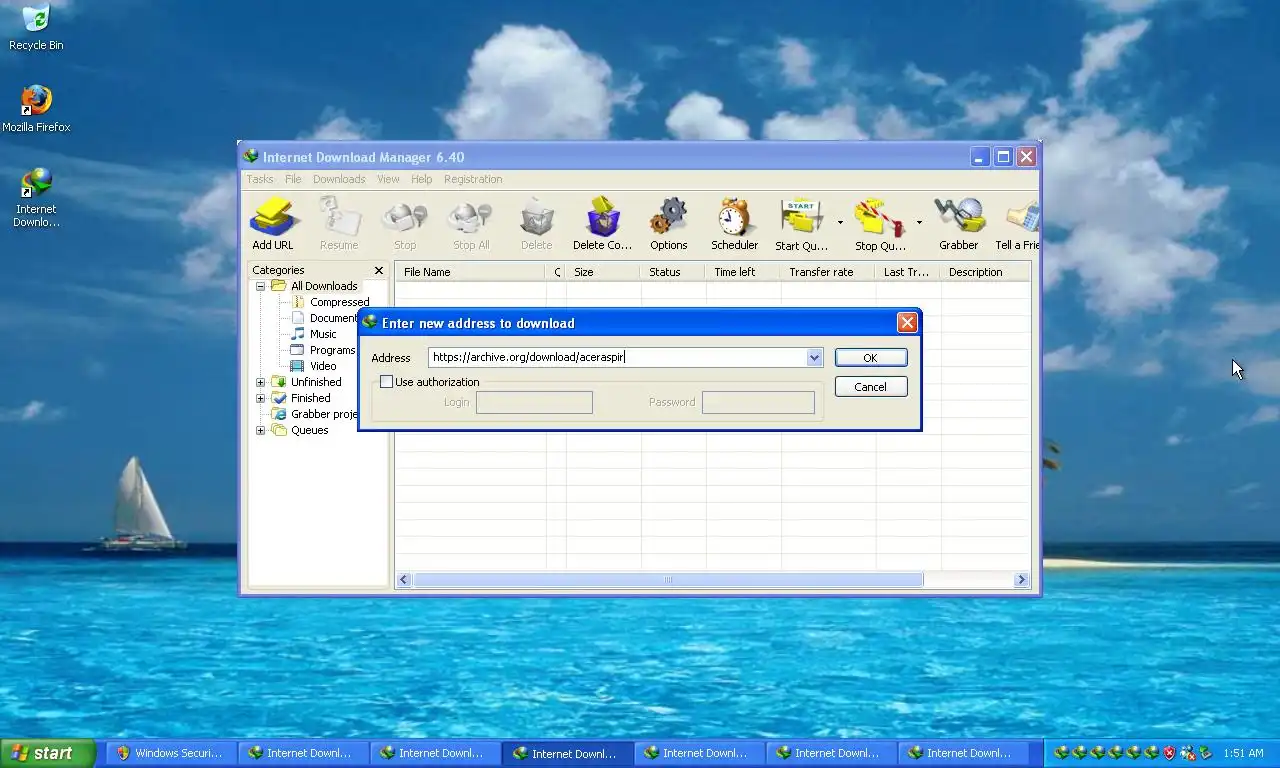
Task: Open the Registration menu
Action: [x=473, y=179]
